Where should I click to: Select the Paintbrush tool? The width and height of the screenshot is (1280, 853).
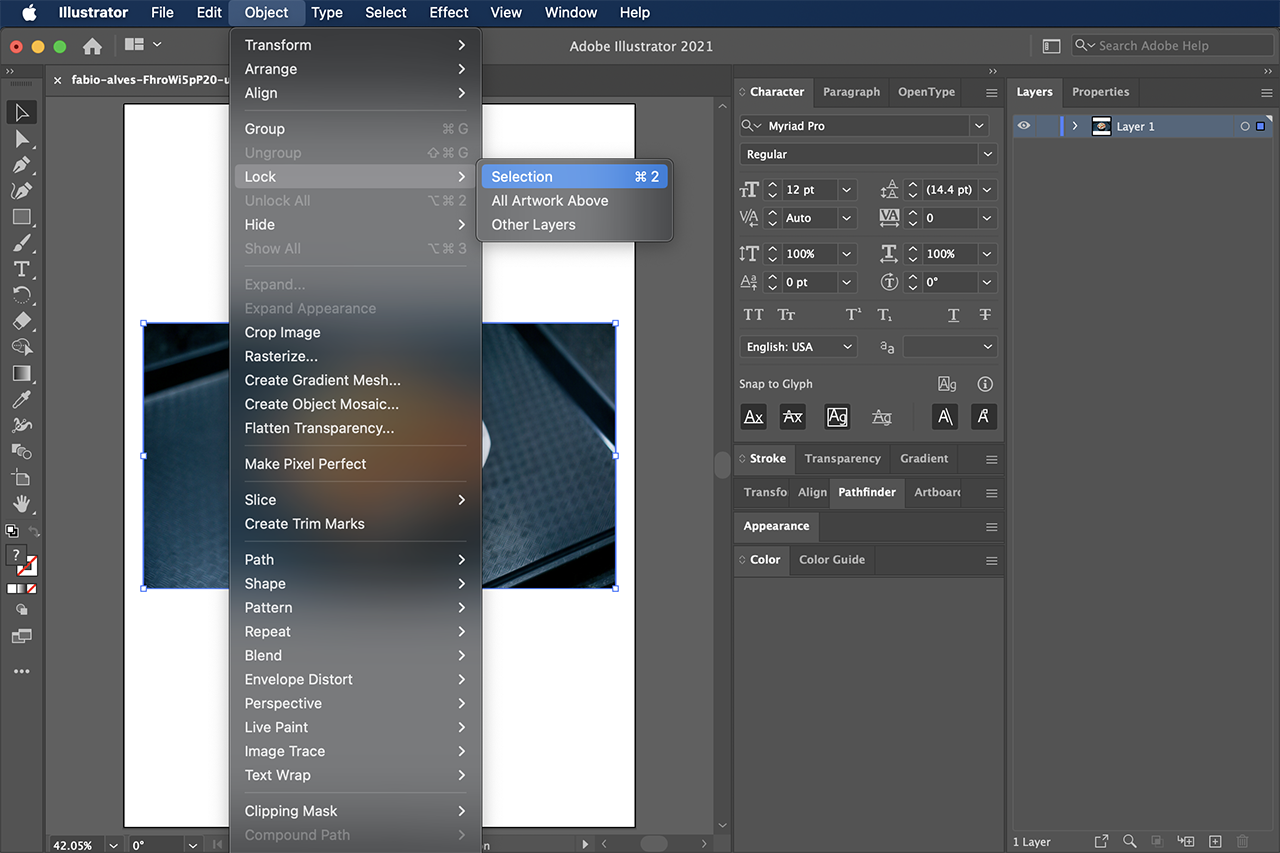[x=21, y=243]
